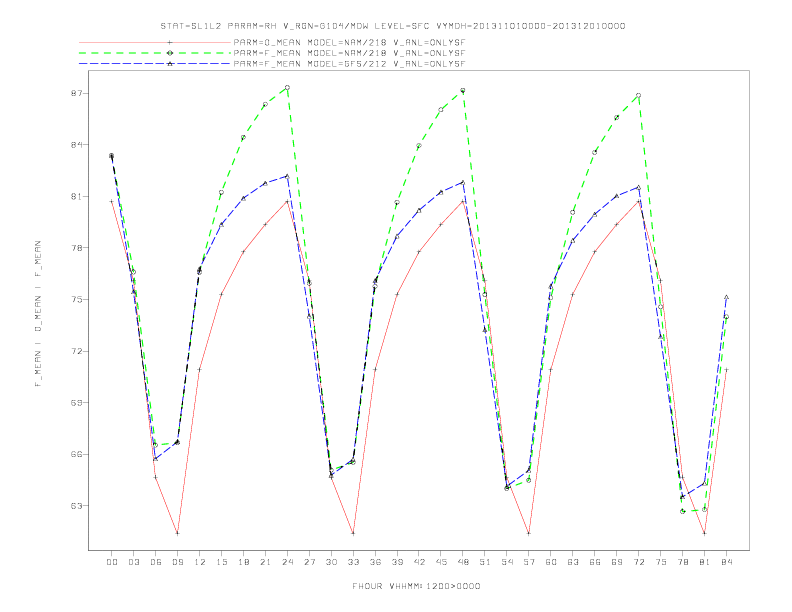Click x-axis tick label 15
Screen dimensions: 792x612
[221, 562]
